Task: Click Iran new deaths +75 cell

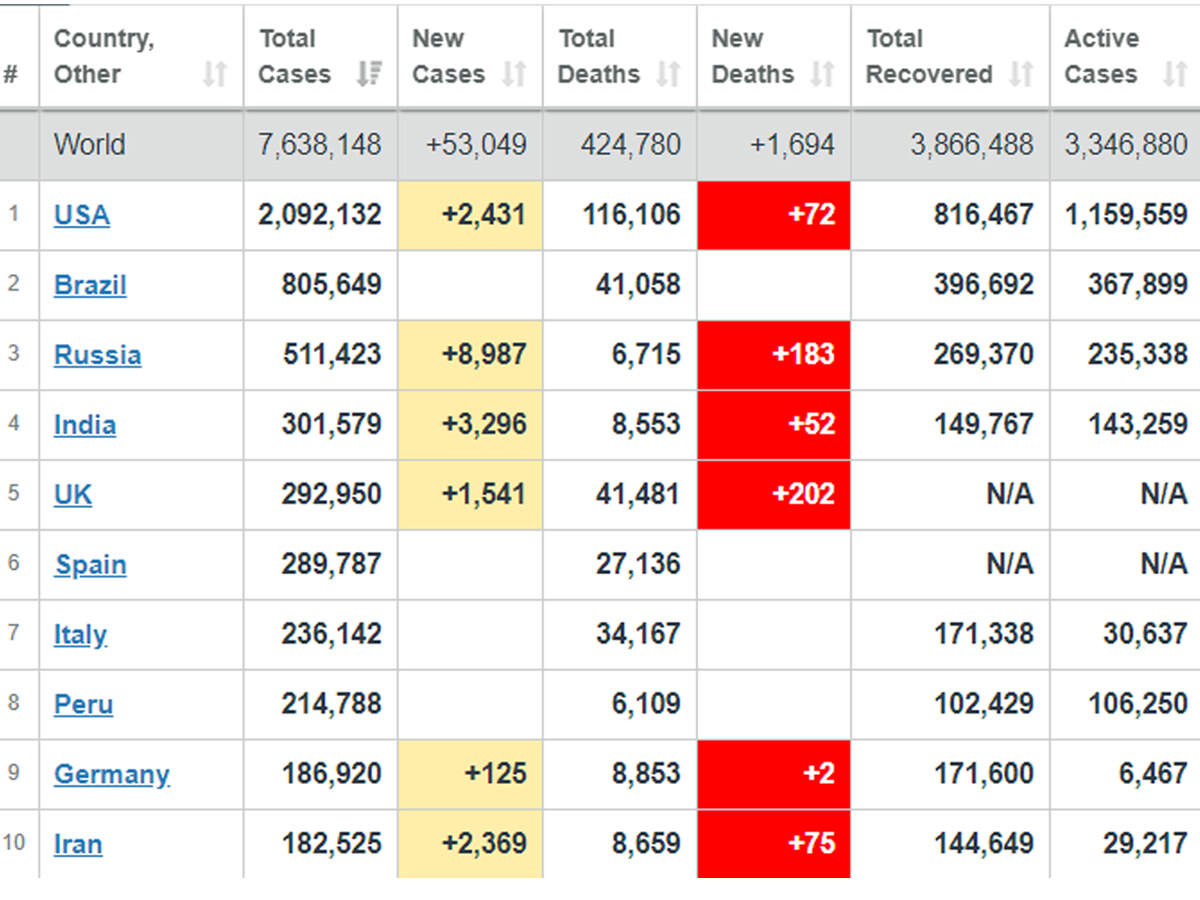Action: (x=774, y=845)
